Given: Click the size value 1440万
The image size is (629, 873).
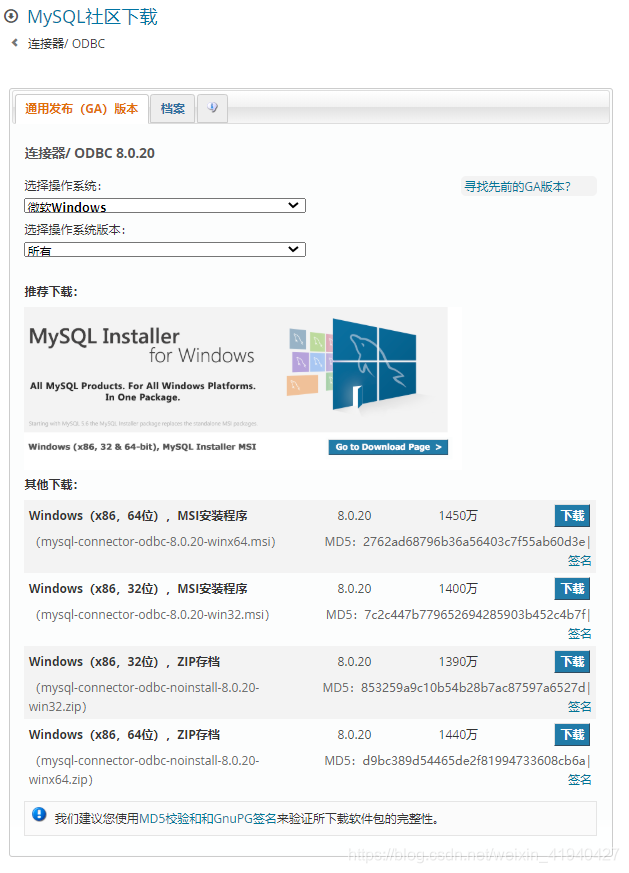Looking at the screenshot, I should pos(458,734).
